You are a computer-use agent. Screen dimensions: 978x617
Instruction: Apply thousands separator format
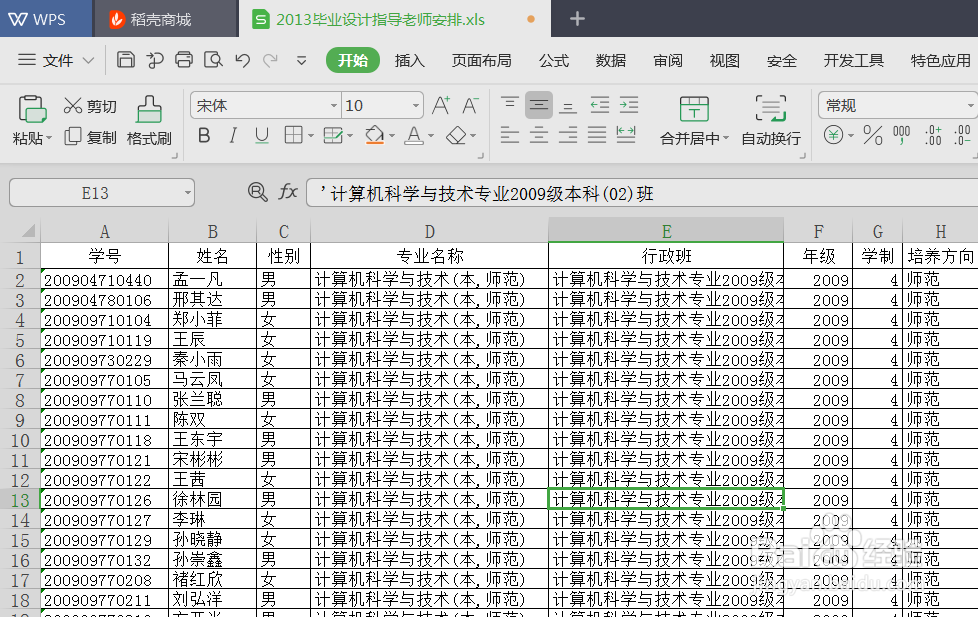coord(902,135)
